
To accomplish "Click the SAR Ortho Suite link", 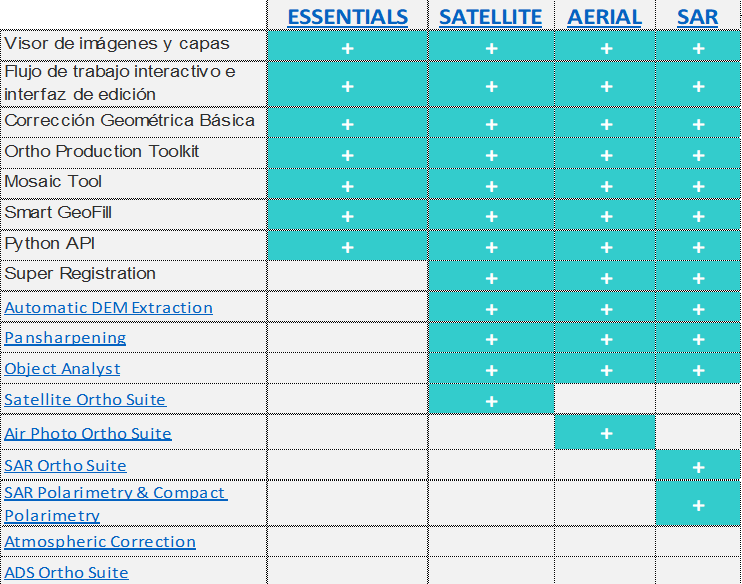I will pyautogui.click(x=65, y=466).
